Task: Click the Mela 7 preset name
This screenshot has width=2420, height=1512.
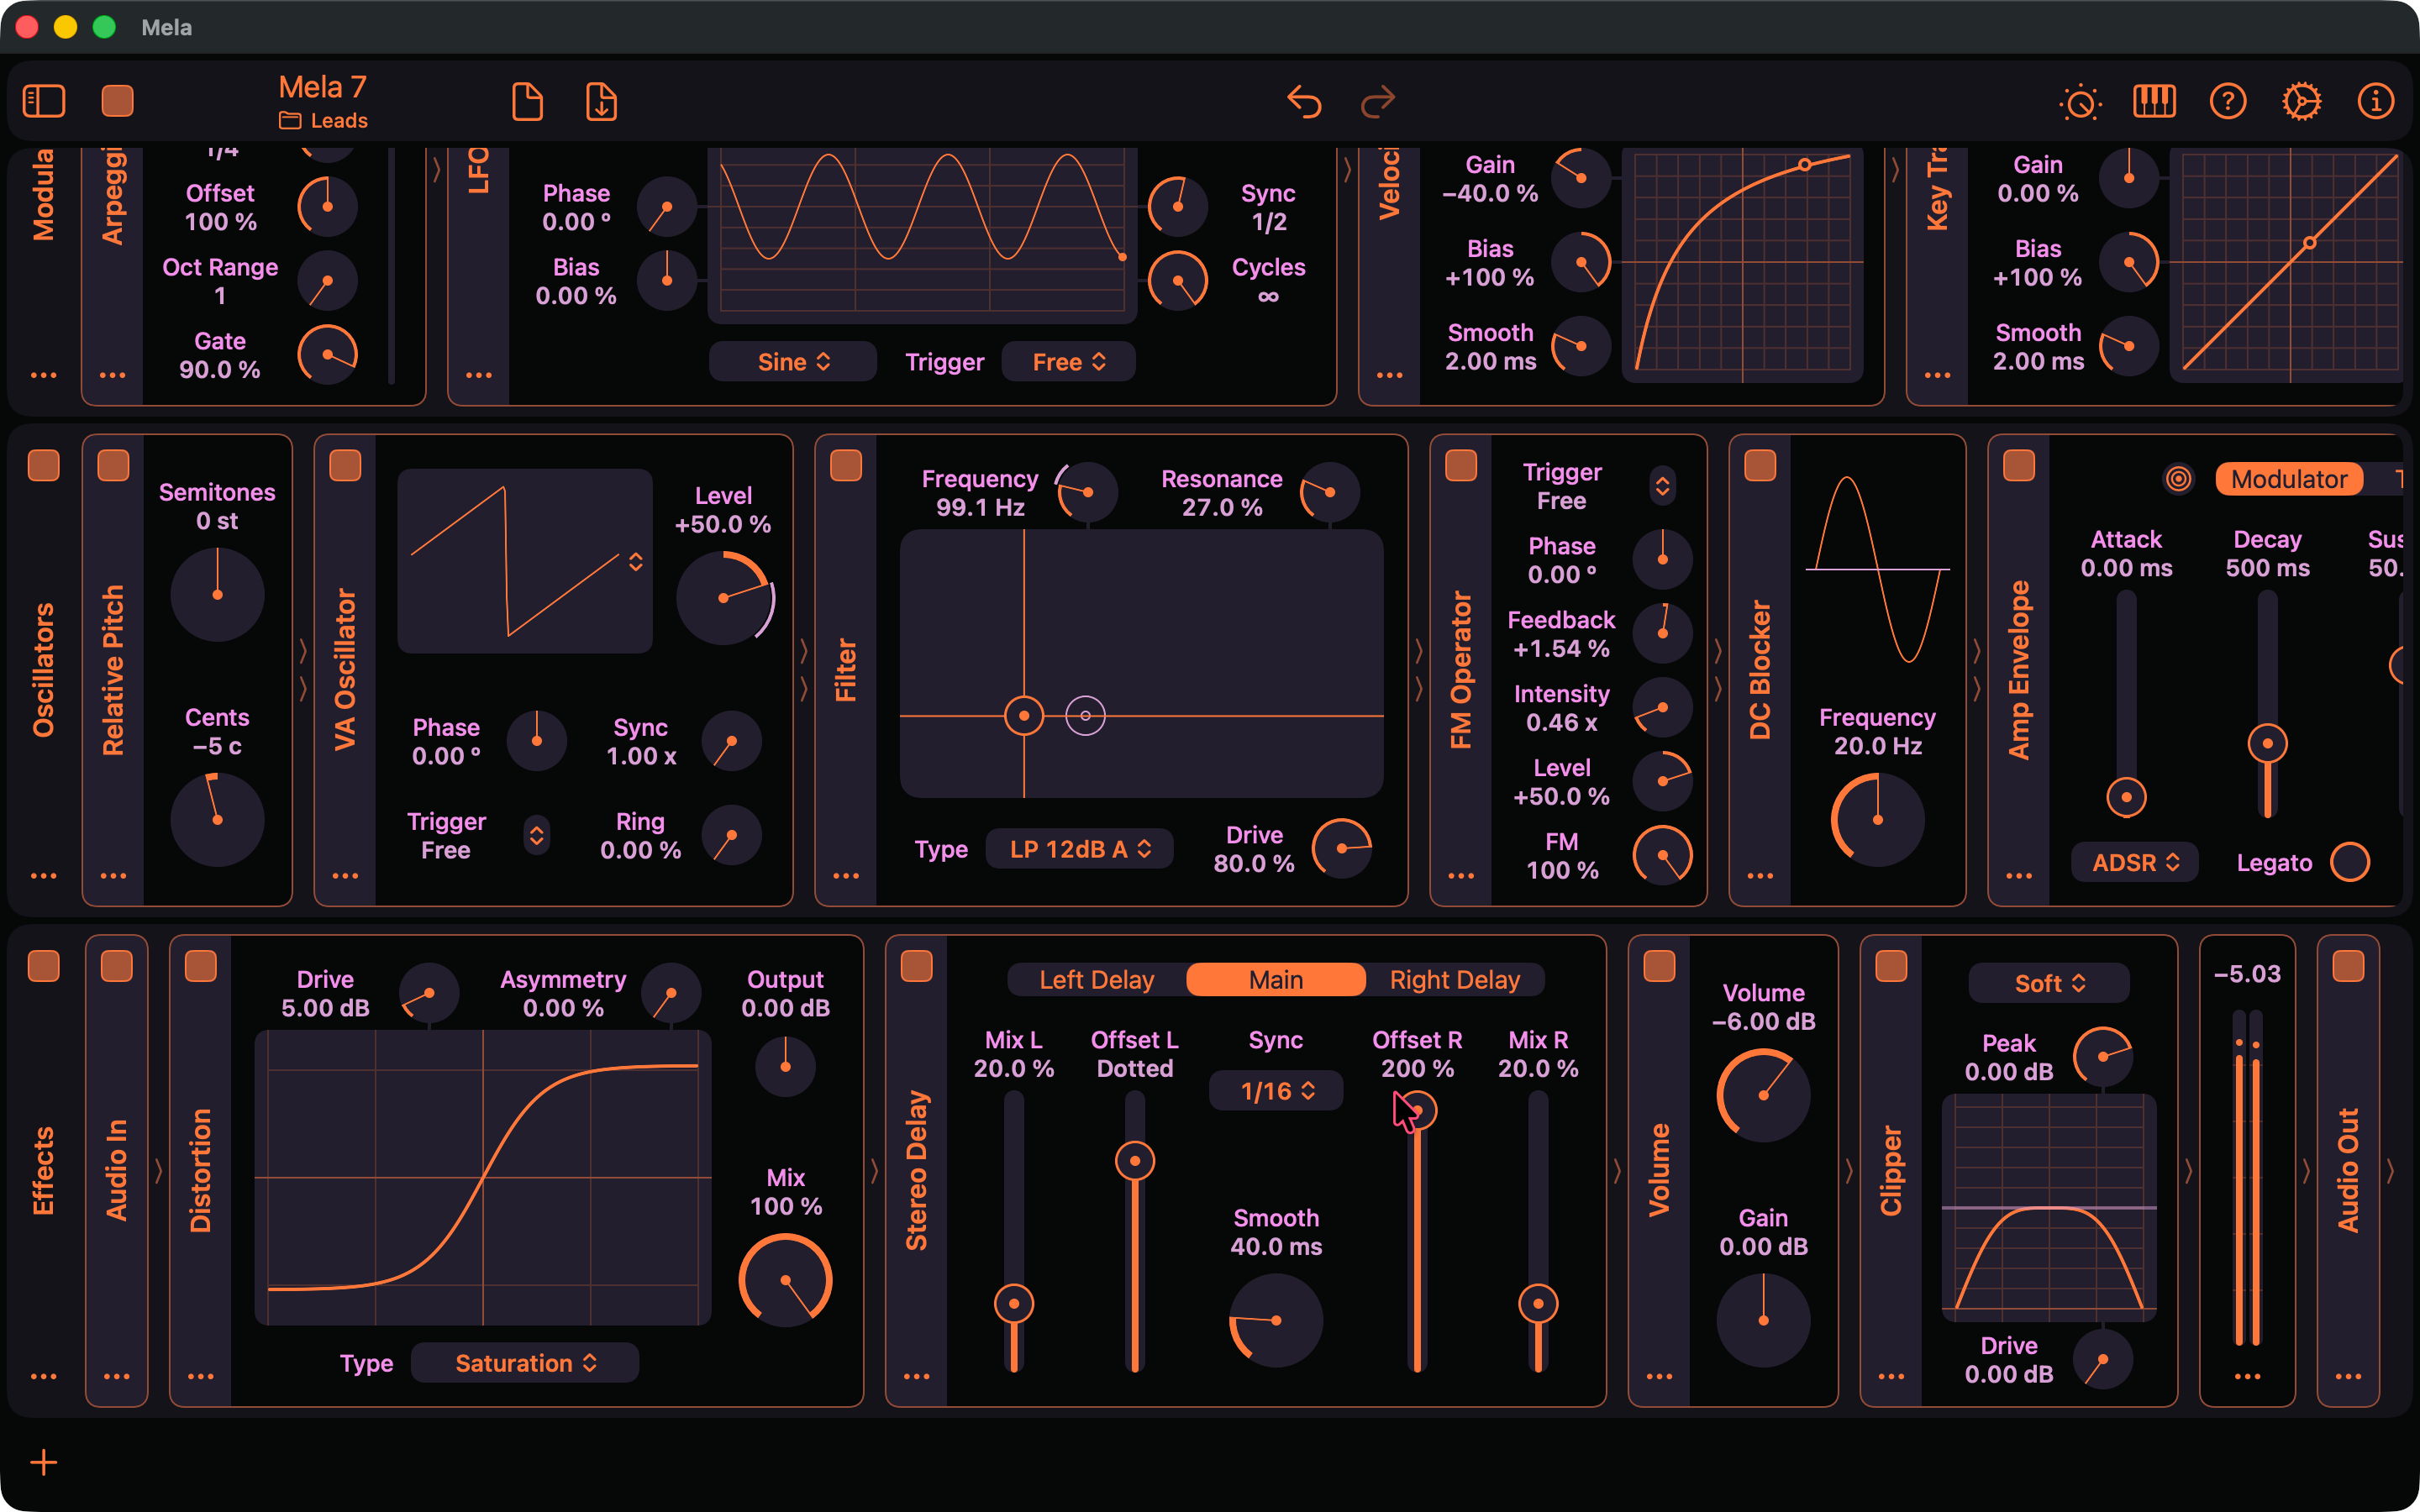Action: pos(322,87)
